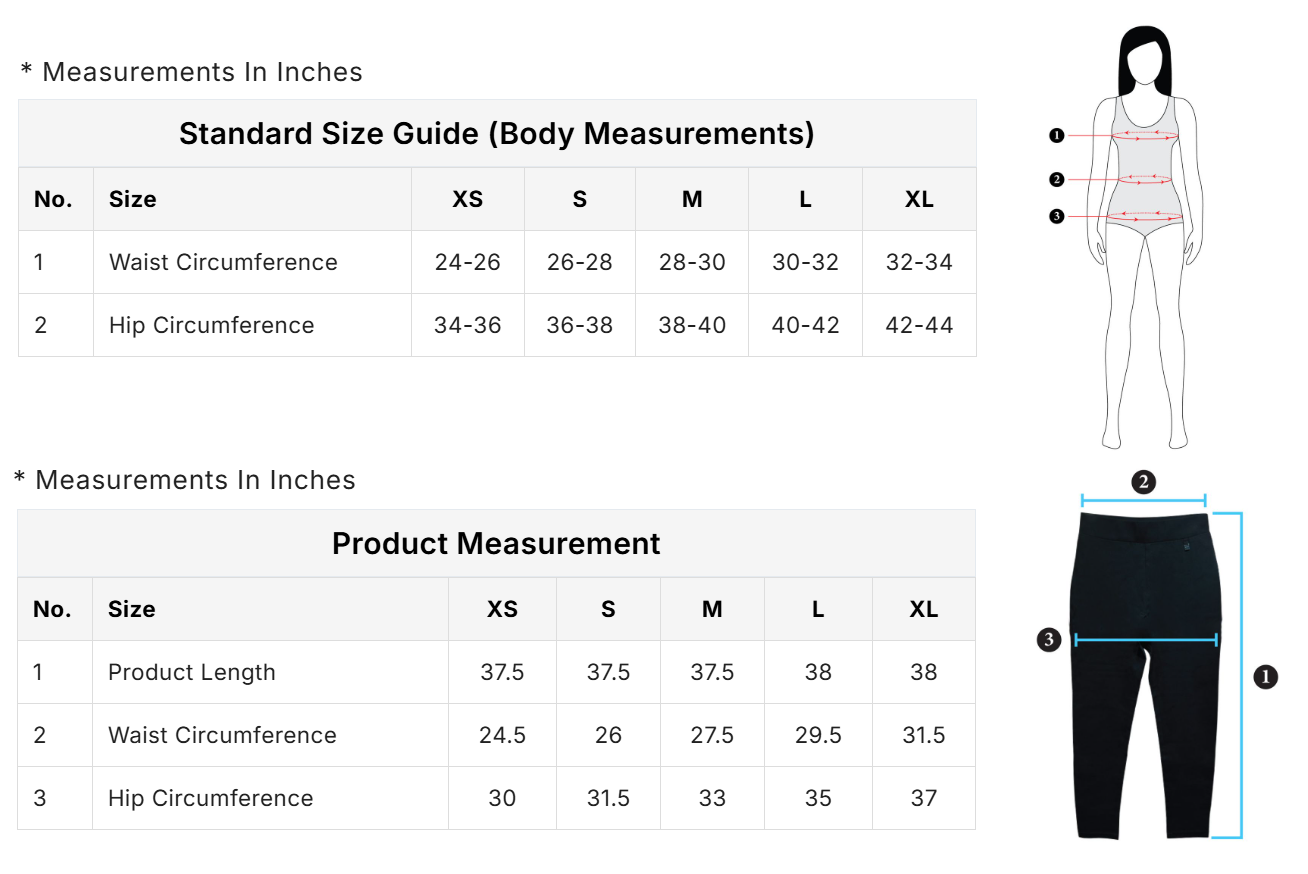1308x874 pixels.
Task: Click the "Standard Size Guide (Body Measurements)" heading
Action: pyautogui.click(x=496, y=134)
